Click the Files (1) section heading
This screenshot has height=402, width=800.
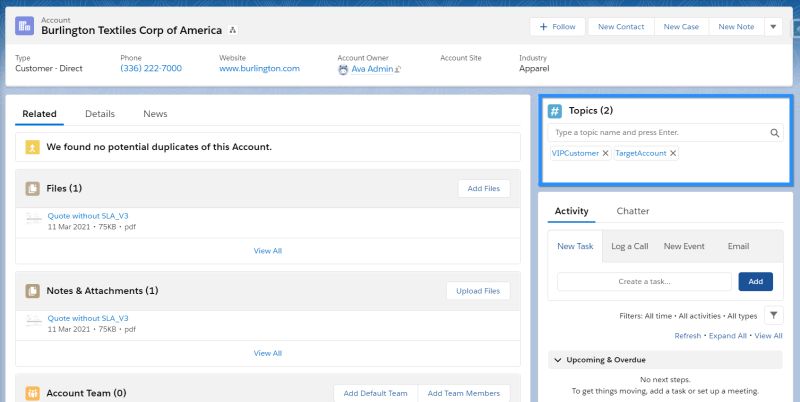click(x=64, y=189)
